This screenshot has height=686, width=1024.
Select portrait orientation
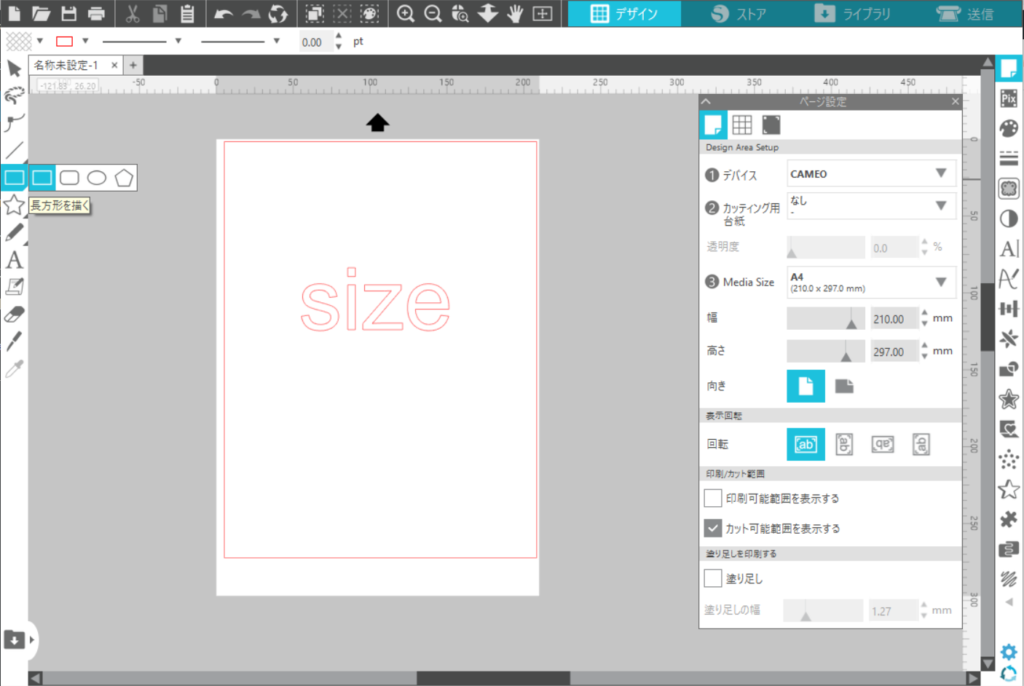pyautogui.click(x=805, y=385)
